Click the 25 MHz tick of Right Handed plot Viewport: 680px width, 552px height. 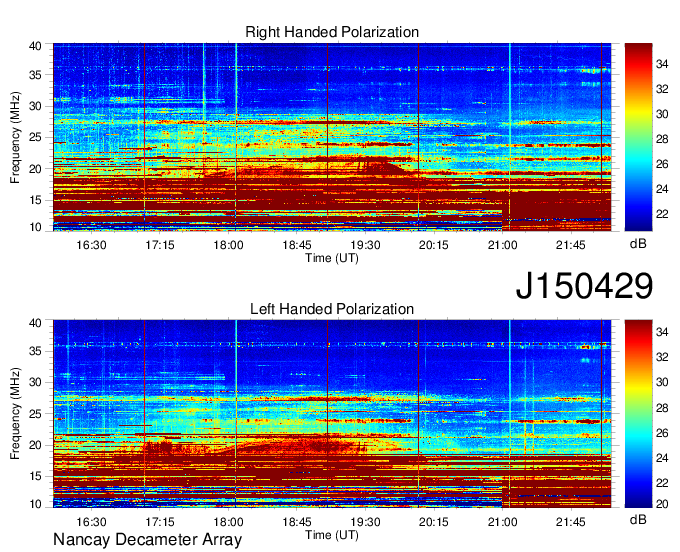click(x=35, y=137)
